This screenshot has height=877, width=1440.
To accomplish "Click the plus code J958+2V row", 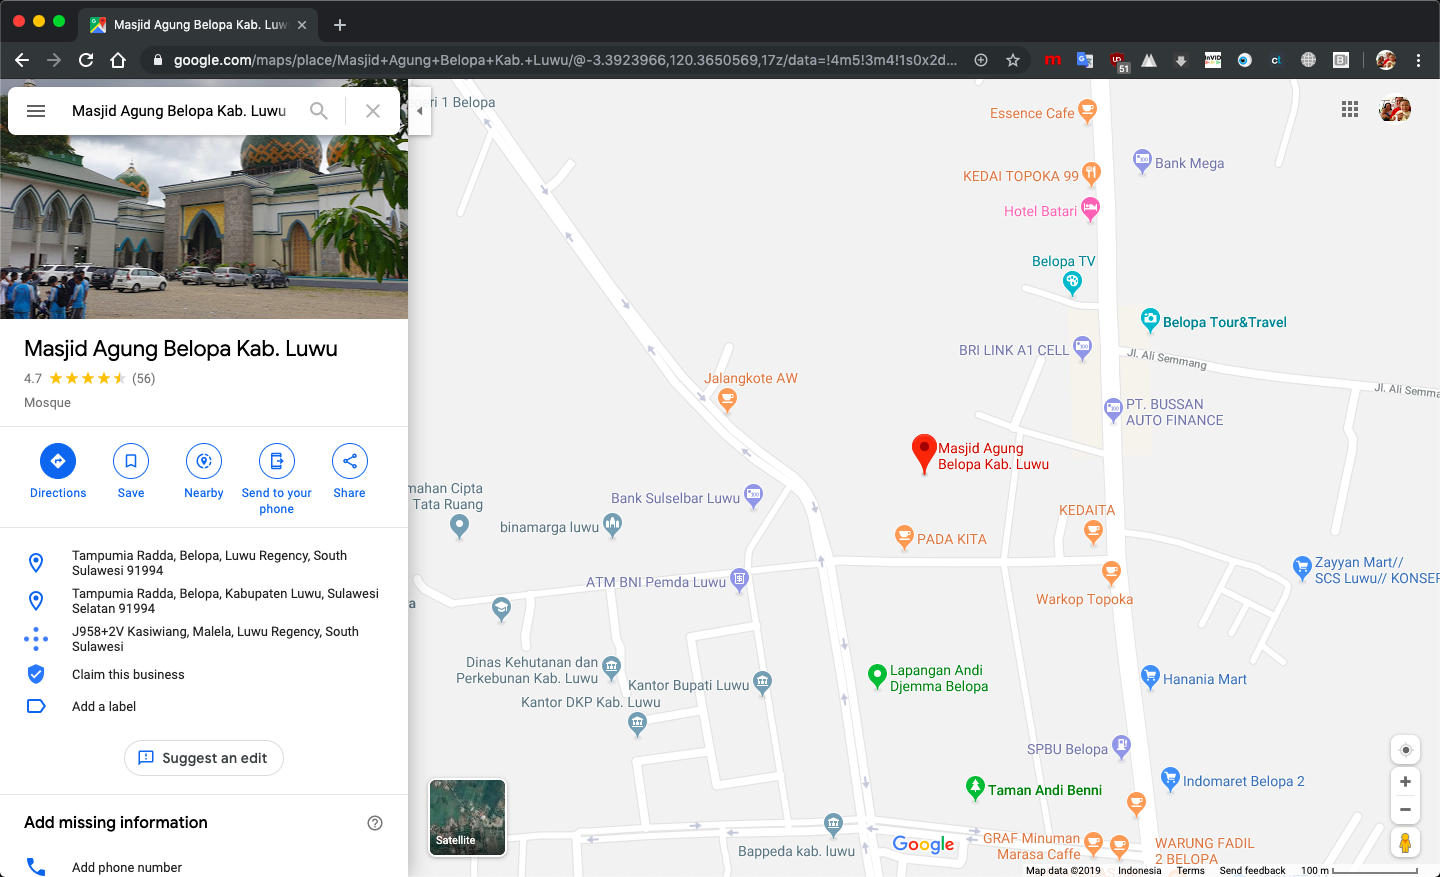I will pyautogui.click(x=204, y=639).
